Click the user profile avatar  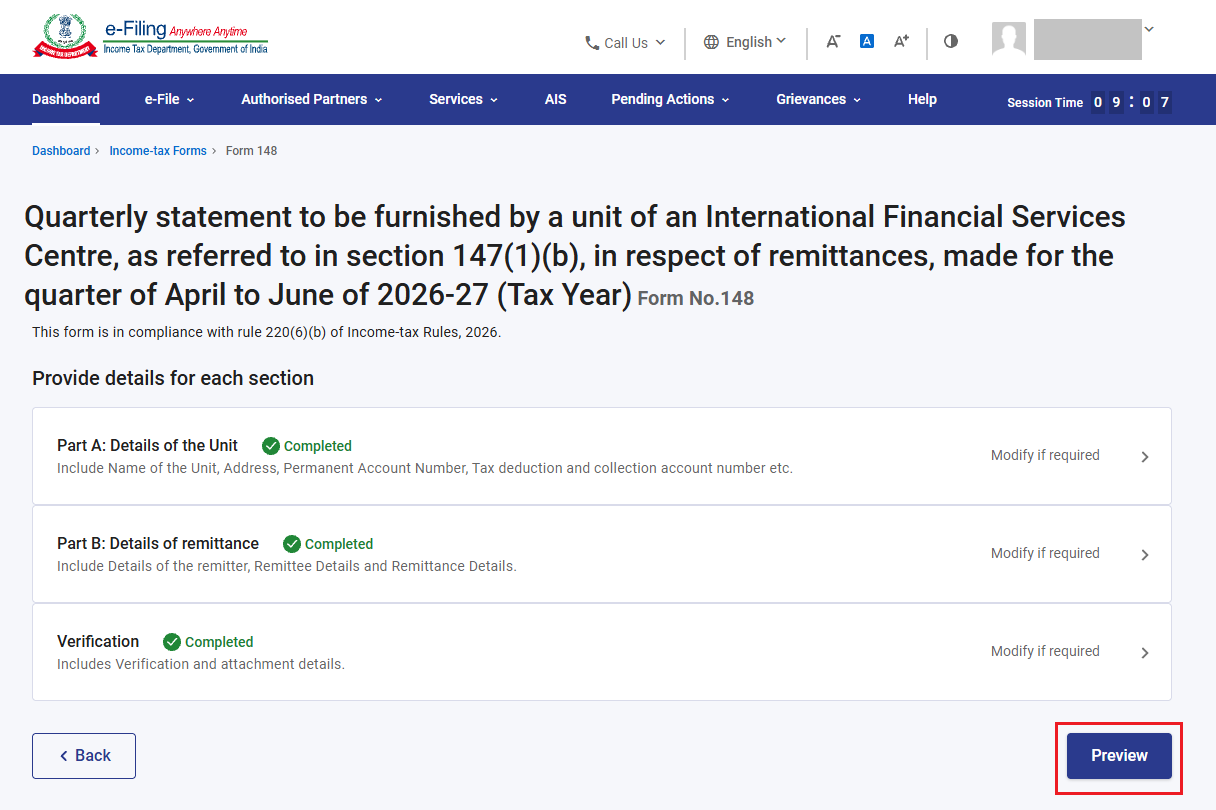pos(1009,39)
